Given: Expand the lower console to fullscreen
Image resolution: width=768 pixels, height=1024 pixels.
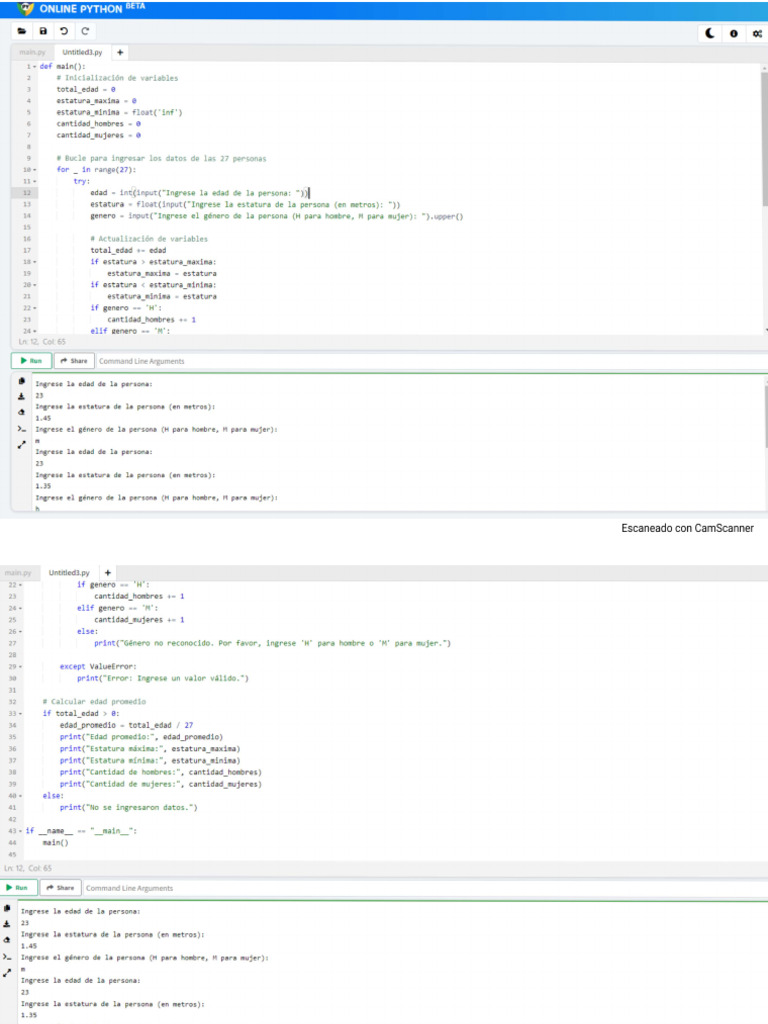Looking at the screenshot, I should [x=7, y=973].
